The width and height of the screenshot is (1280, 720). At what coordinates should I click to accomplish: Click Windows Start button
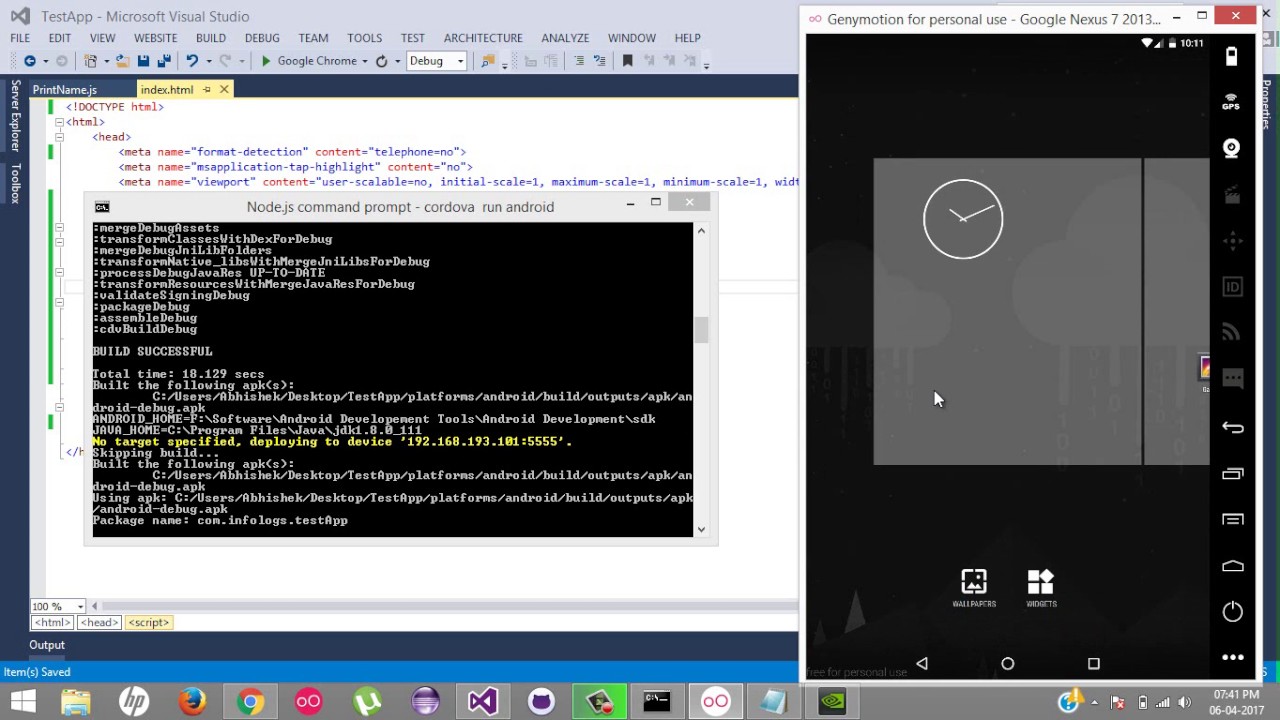pyautogui.click(x=22, y=701)
